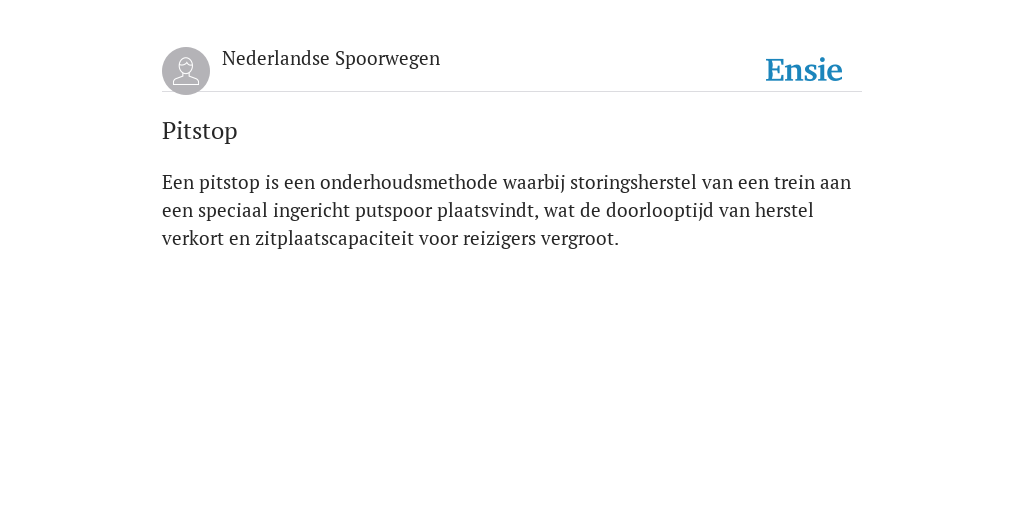Click the word 'storingsherstel' in the text
The image size is (1024, 512).
(633, 182)
